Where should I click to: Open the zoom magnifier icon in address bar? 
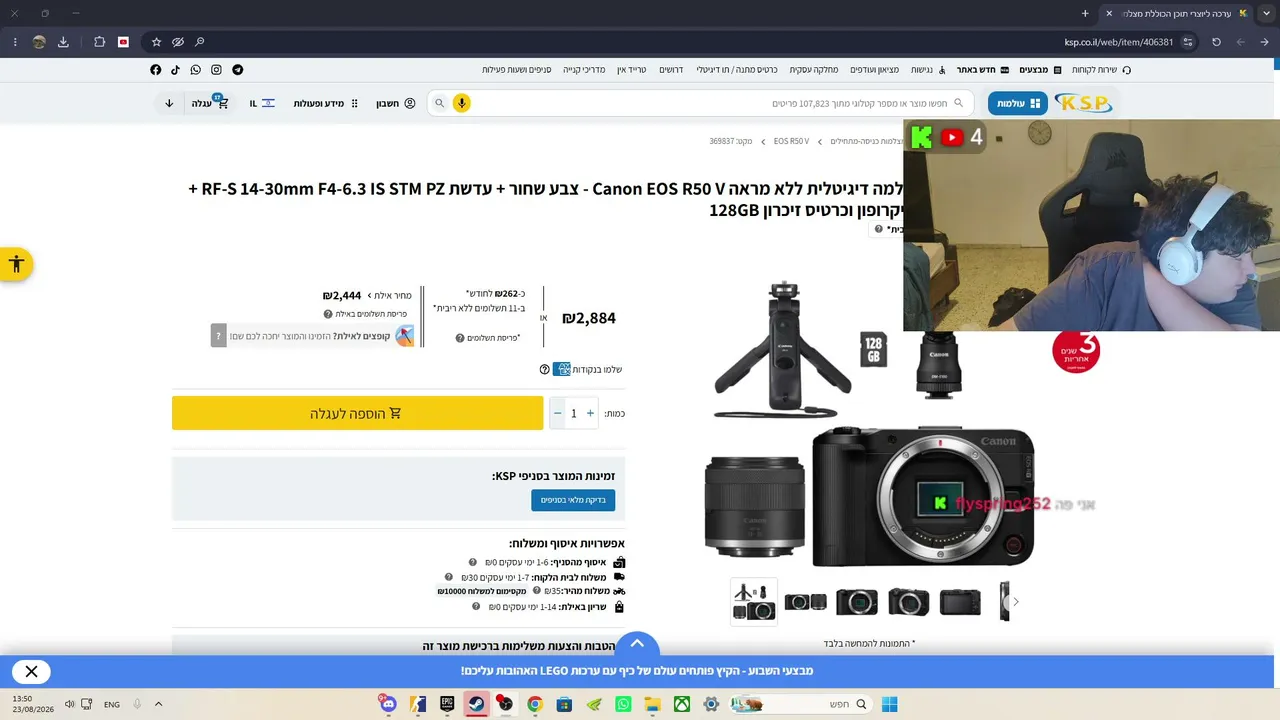[200, 42]
